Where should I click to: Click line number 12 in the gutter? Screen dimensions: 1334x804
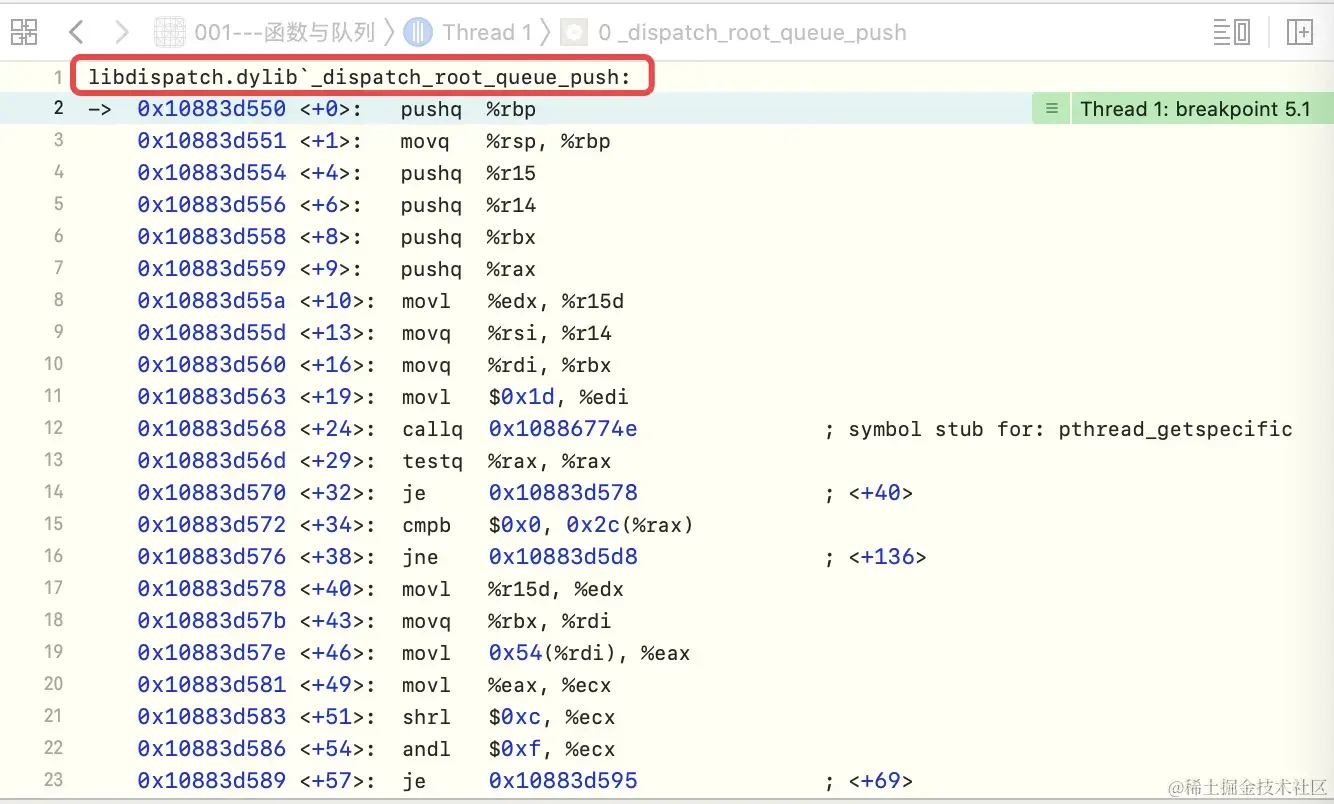click(53, 428)
